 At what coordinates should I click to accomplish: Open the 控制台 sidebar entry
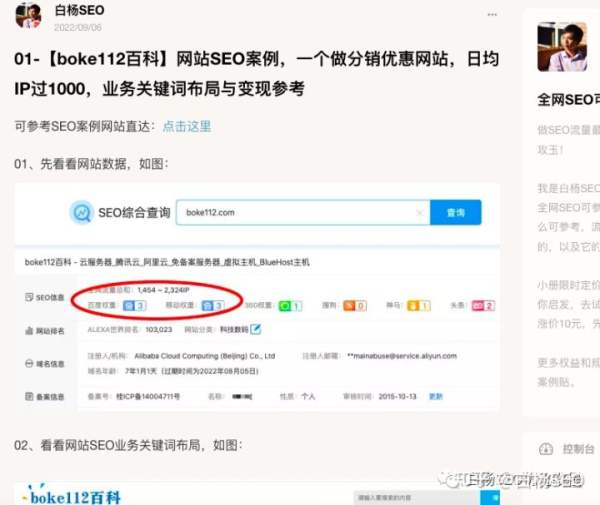click(x=578, y=448)
